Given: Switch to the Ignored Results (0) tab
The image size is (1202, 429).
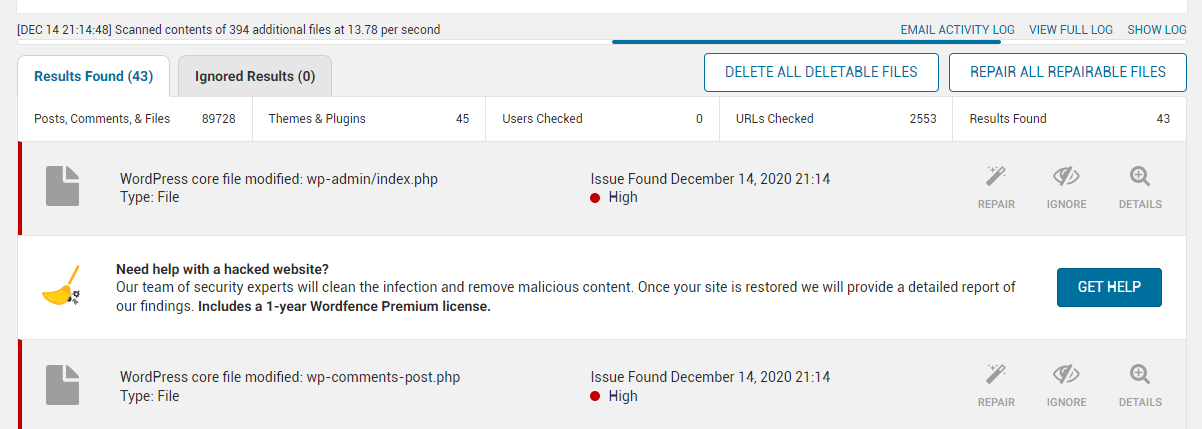Looking at the screenshot, I should 255,76.
